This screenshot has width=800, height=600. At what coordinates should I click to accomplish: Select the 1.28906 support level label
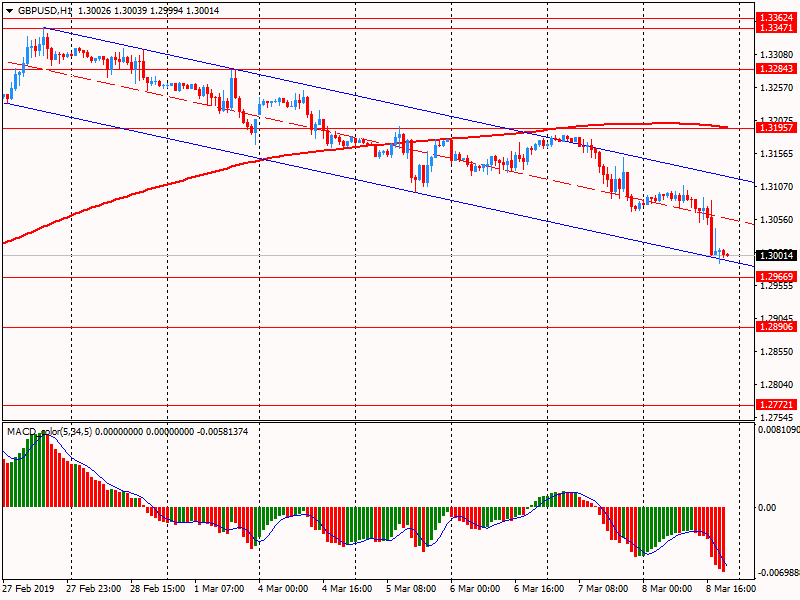776,327
